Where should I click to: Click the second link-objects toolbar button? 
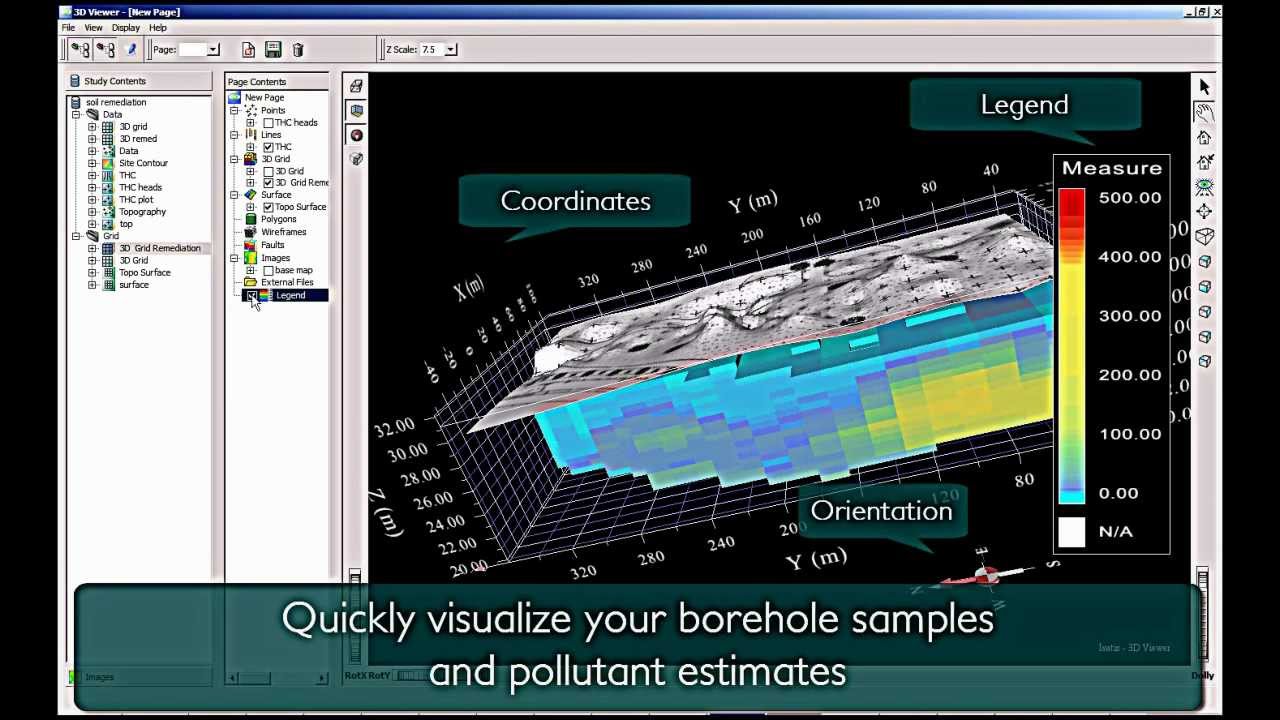click(105, 49)
